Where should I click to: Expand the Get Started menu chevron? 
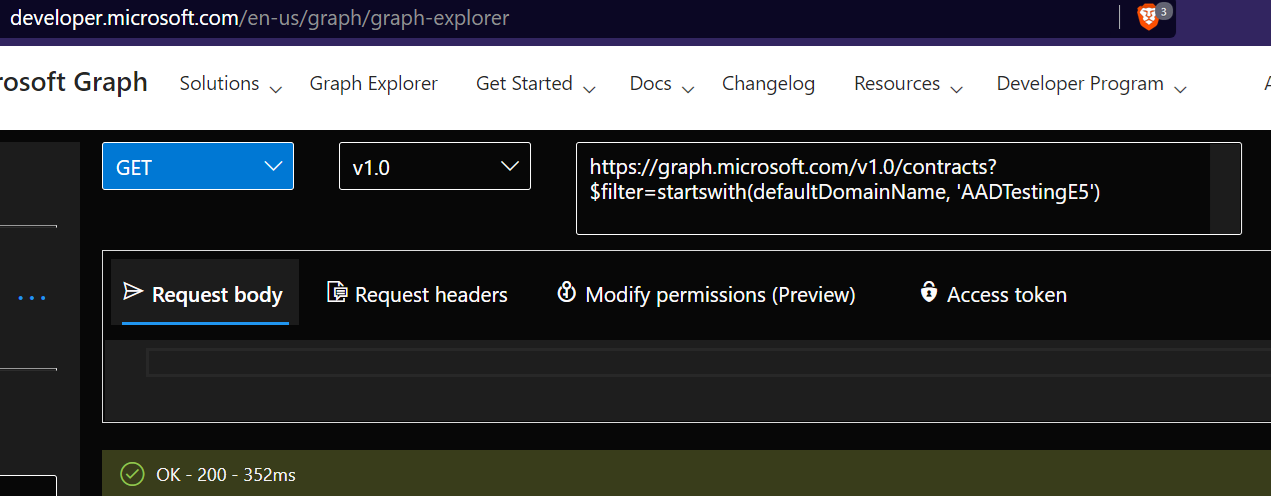pyautogui.click(x=589, y=89)
